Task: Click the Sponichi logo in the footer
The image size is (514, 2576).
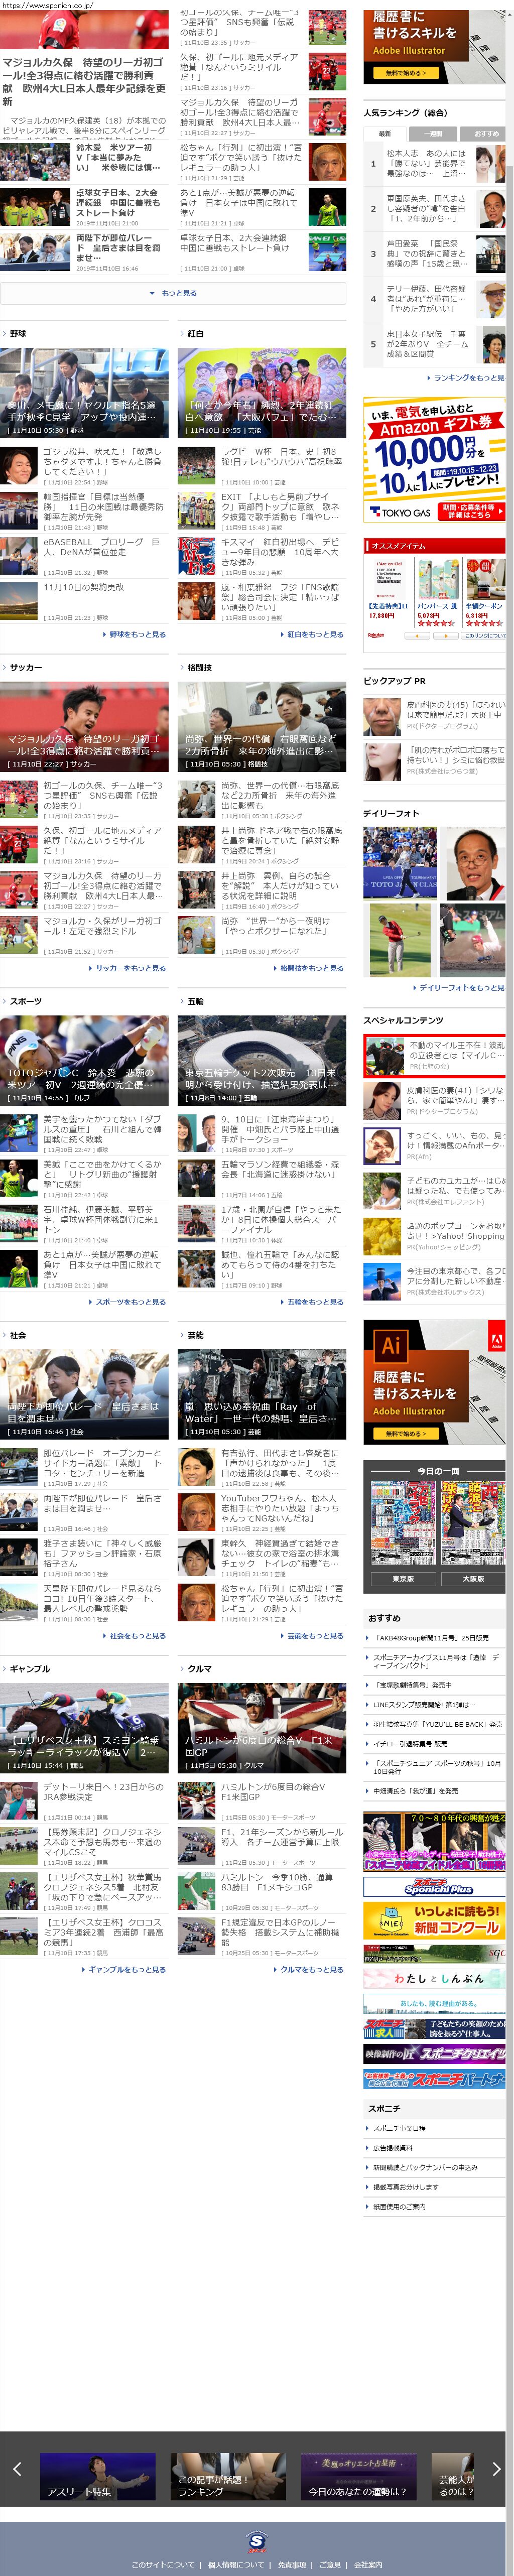Action: coord(257,2540)
